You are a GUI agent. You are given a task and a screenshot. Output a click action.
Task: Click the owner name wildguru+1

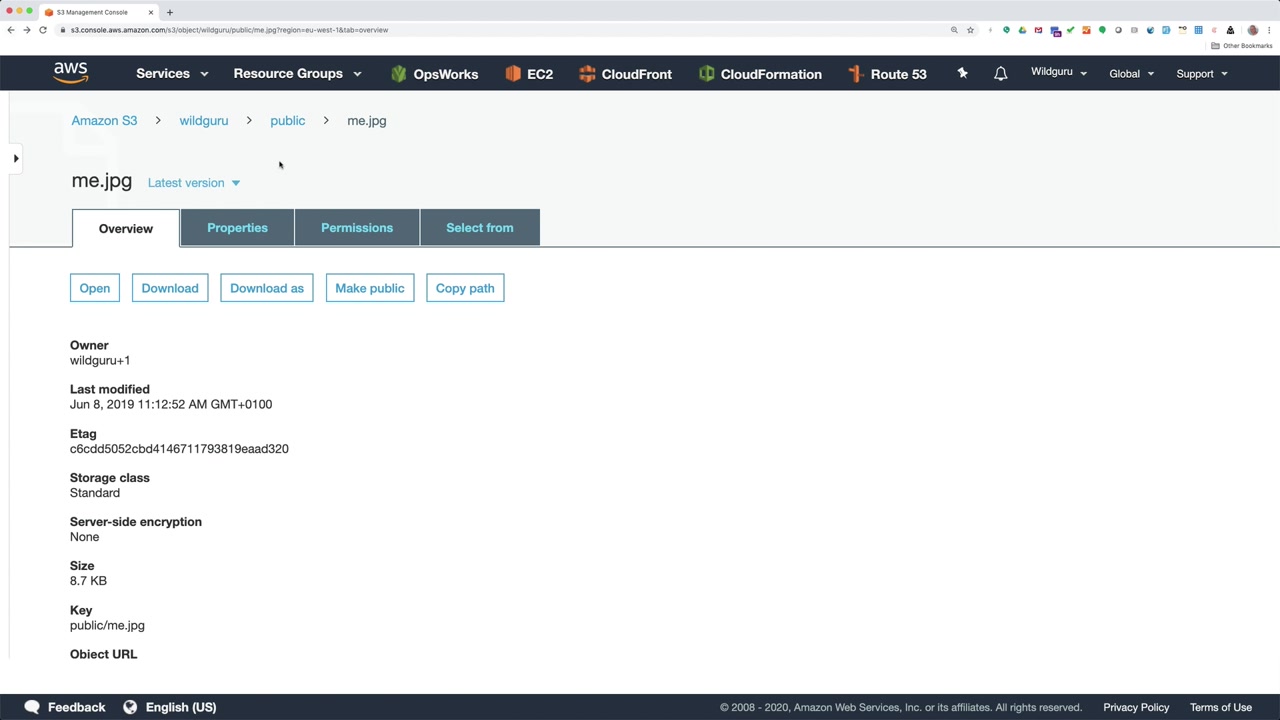click(100, 360)
